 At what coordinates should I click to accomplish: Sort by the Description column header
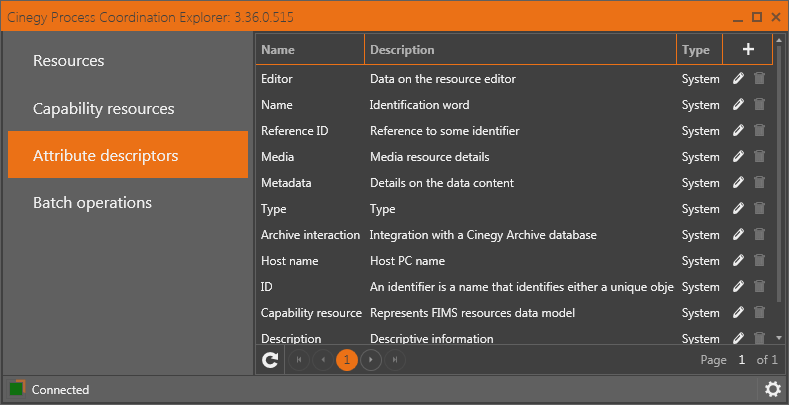coord(520,49)
